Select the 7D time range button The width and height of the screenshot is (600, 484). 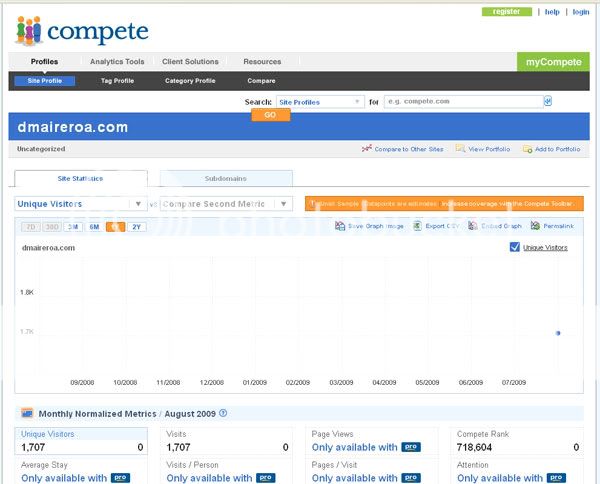[x=31, y=227]
